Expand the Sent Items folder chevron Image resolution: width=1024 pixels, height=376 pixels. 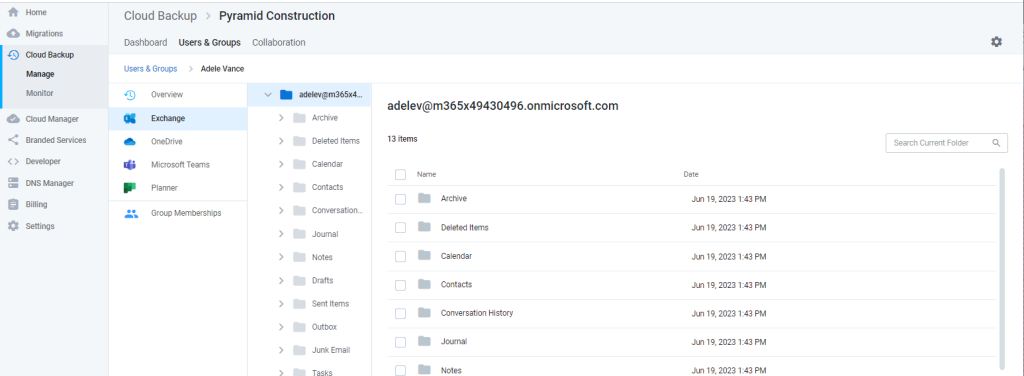point(281,304)
